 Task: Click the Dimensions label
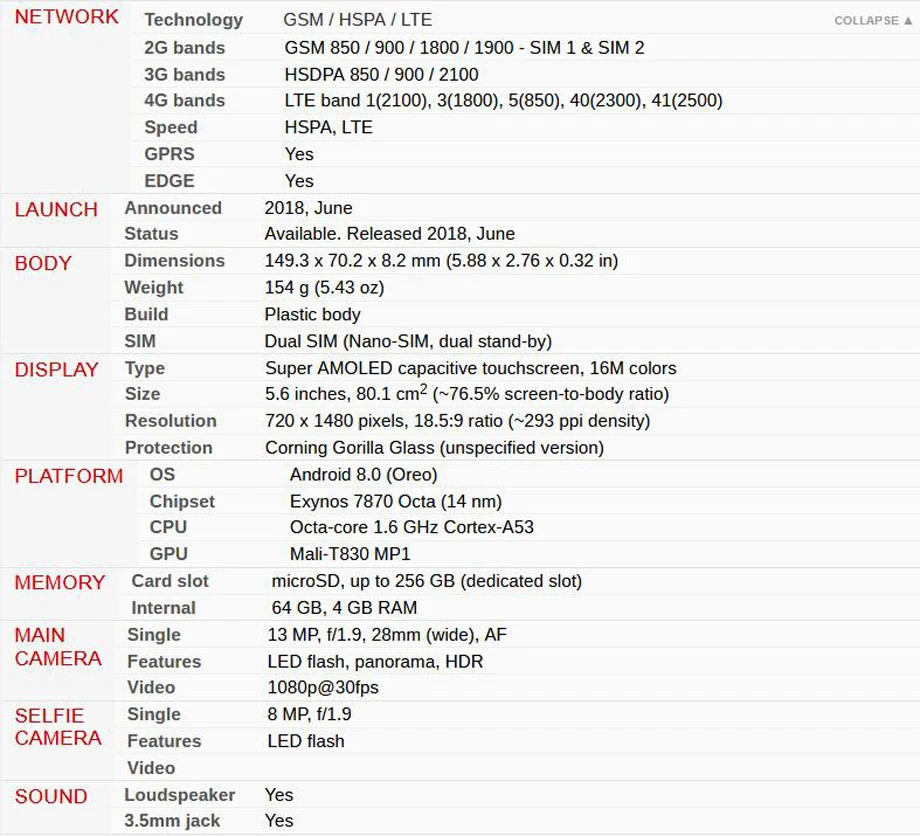(x=174, y=260)
